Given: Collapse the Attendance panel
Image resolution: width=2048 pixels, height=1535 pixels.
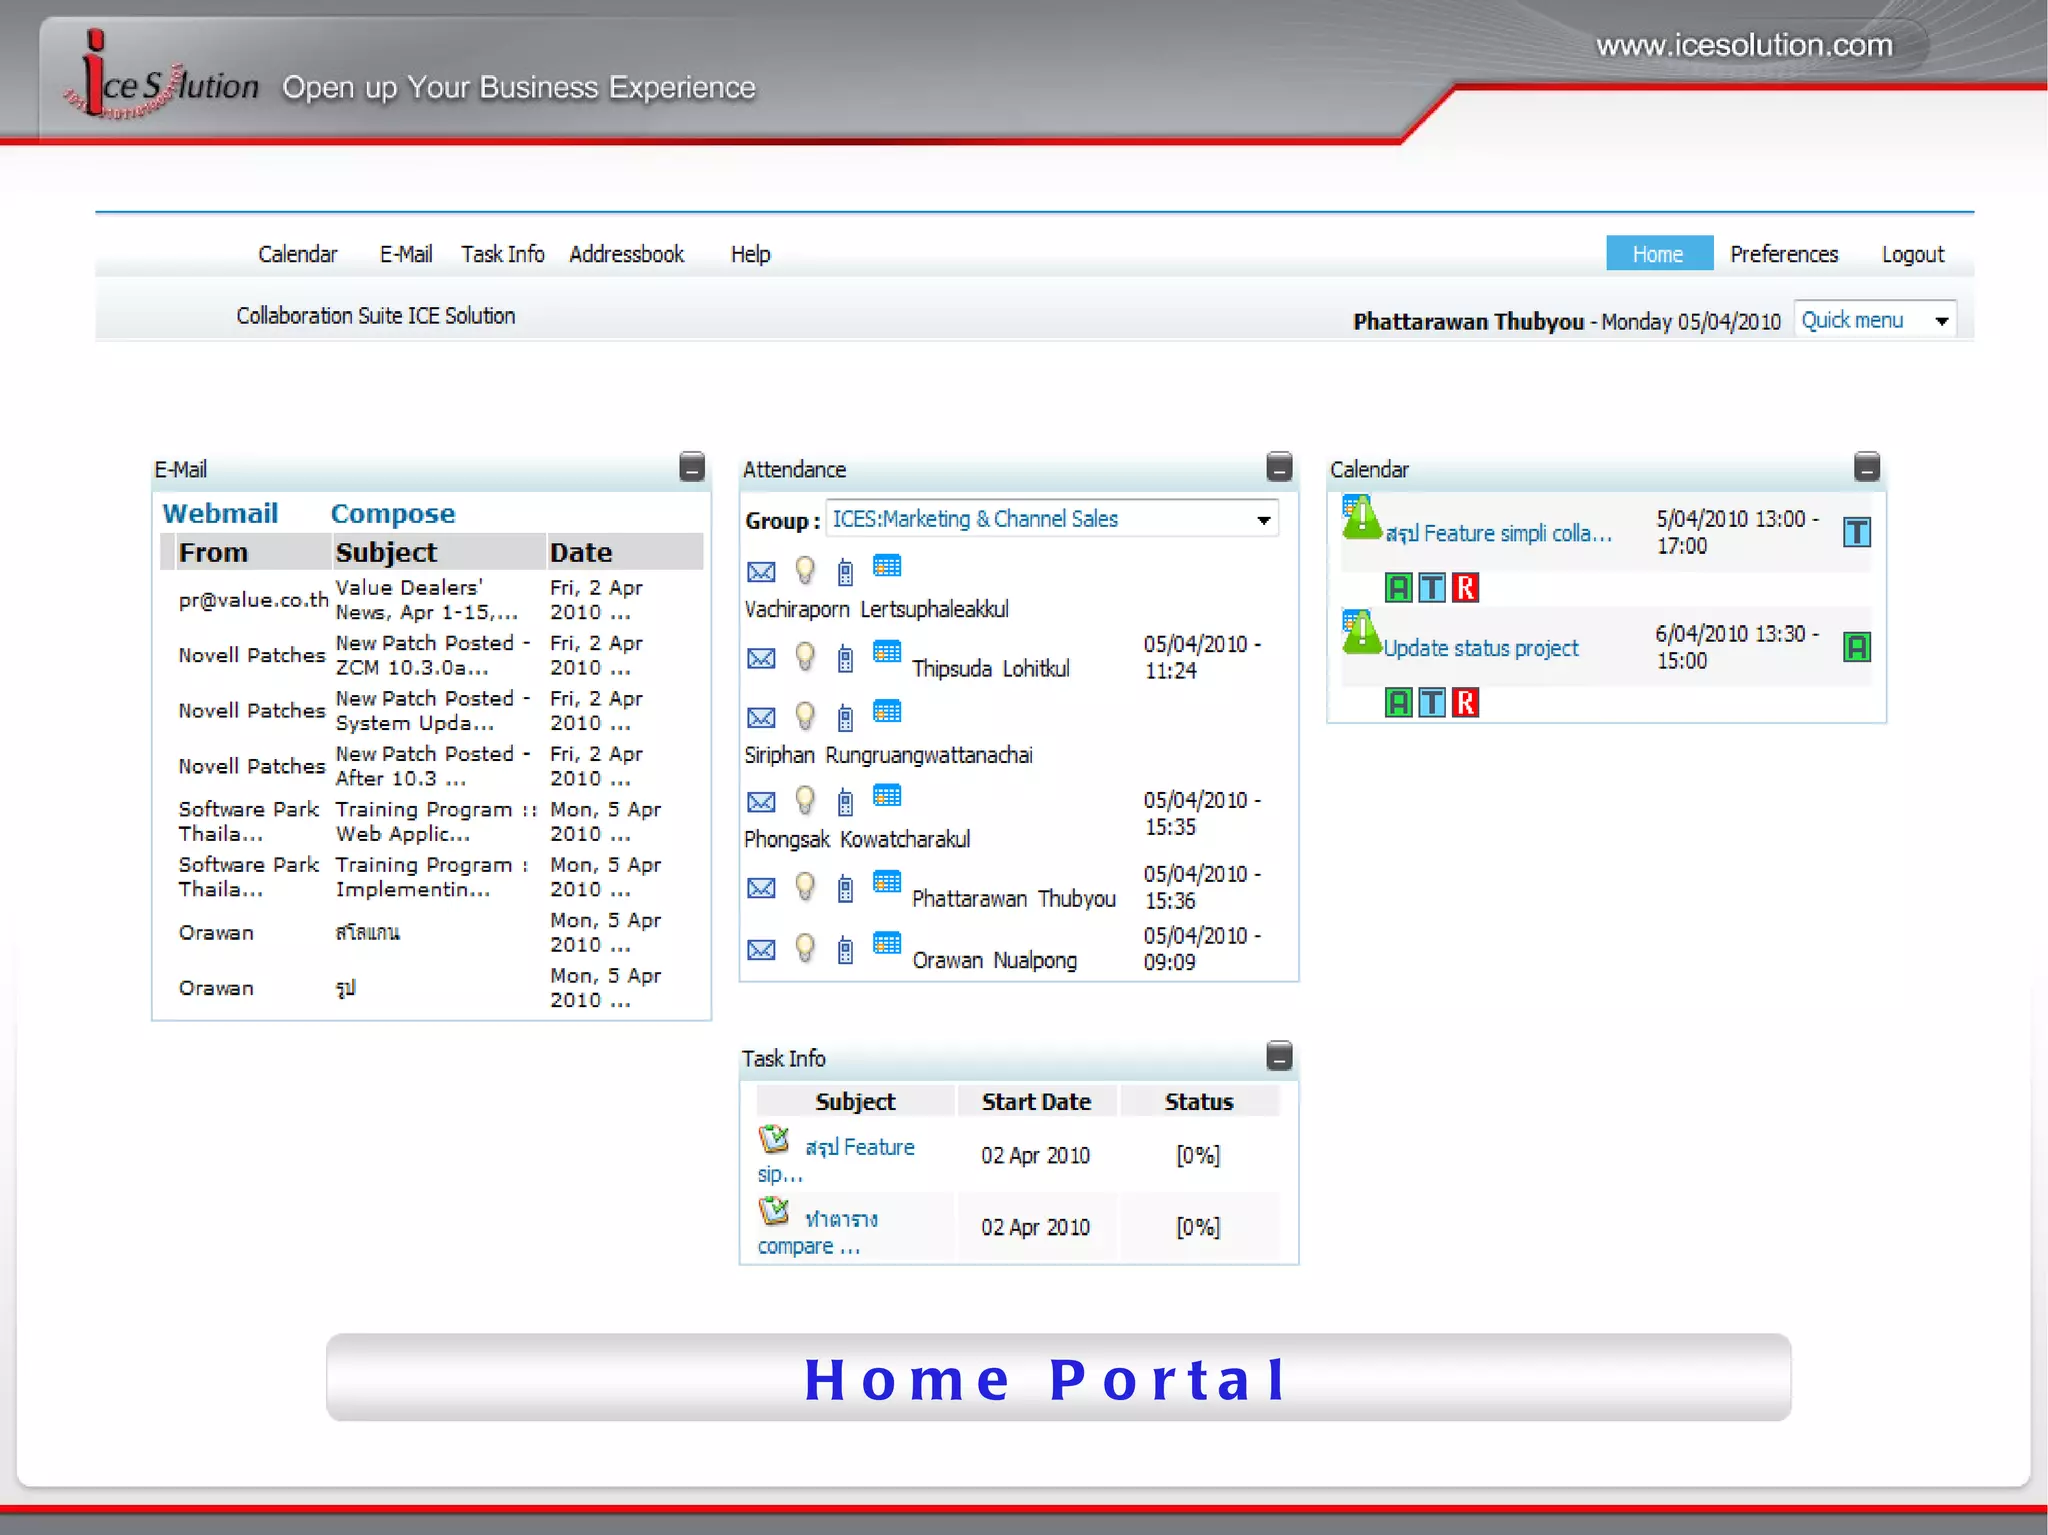Looking at the screenshot, I should (1279, 467).
